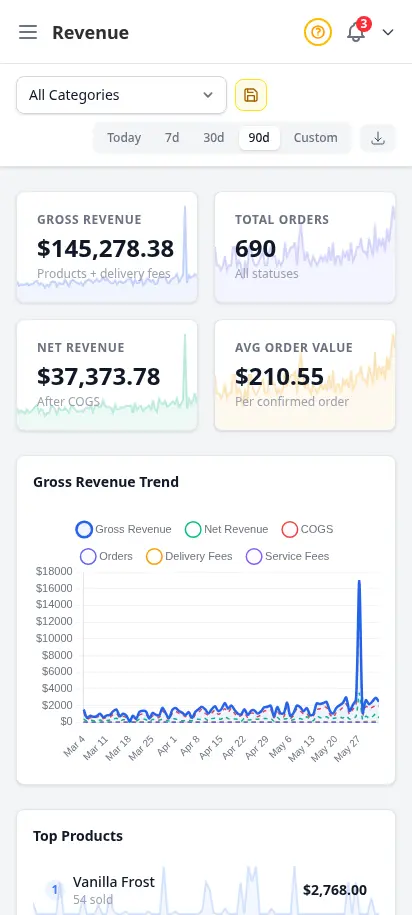Open the notifications bell with badge
This screenshot has width=412, height=915.
(x=357, y=32)
